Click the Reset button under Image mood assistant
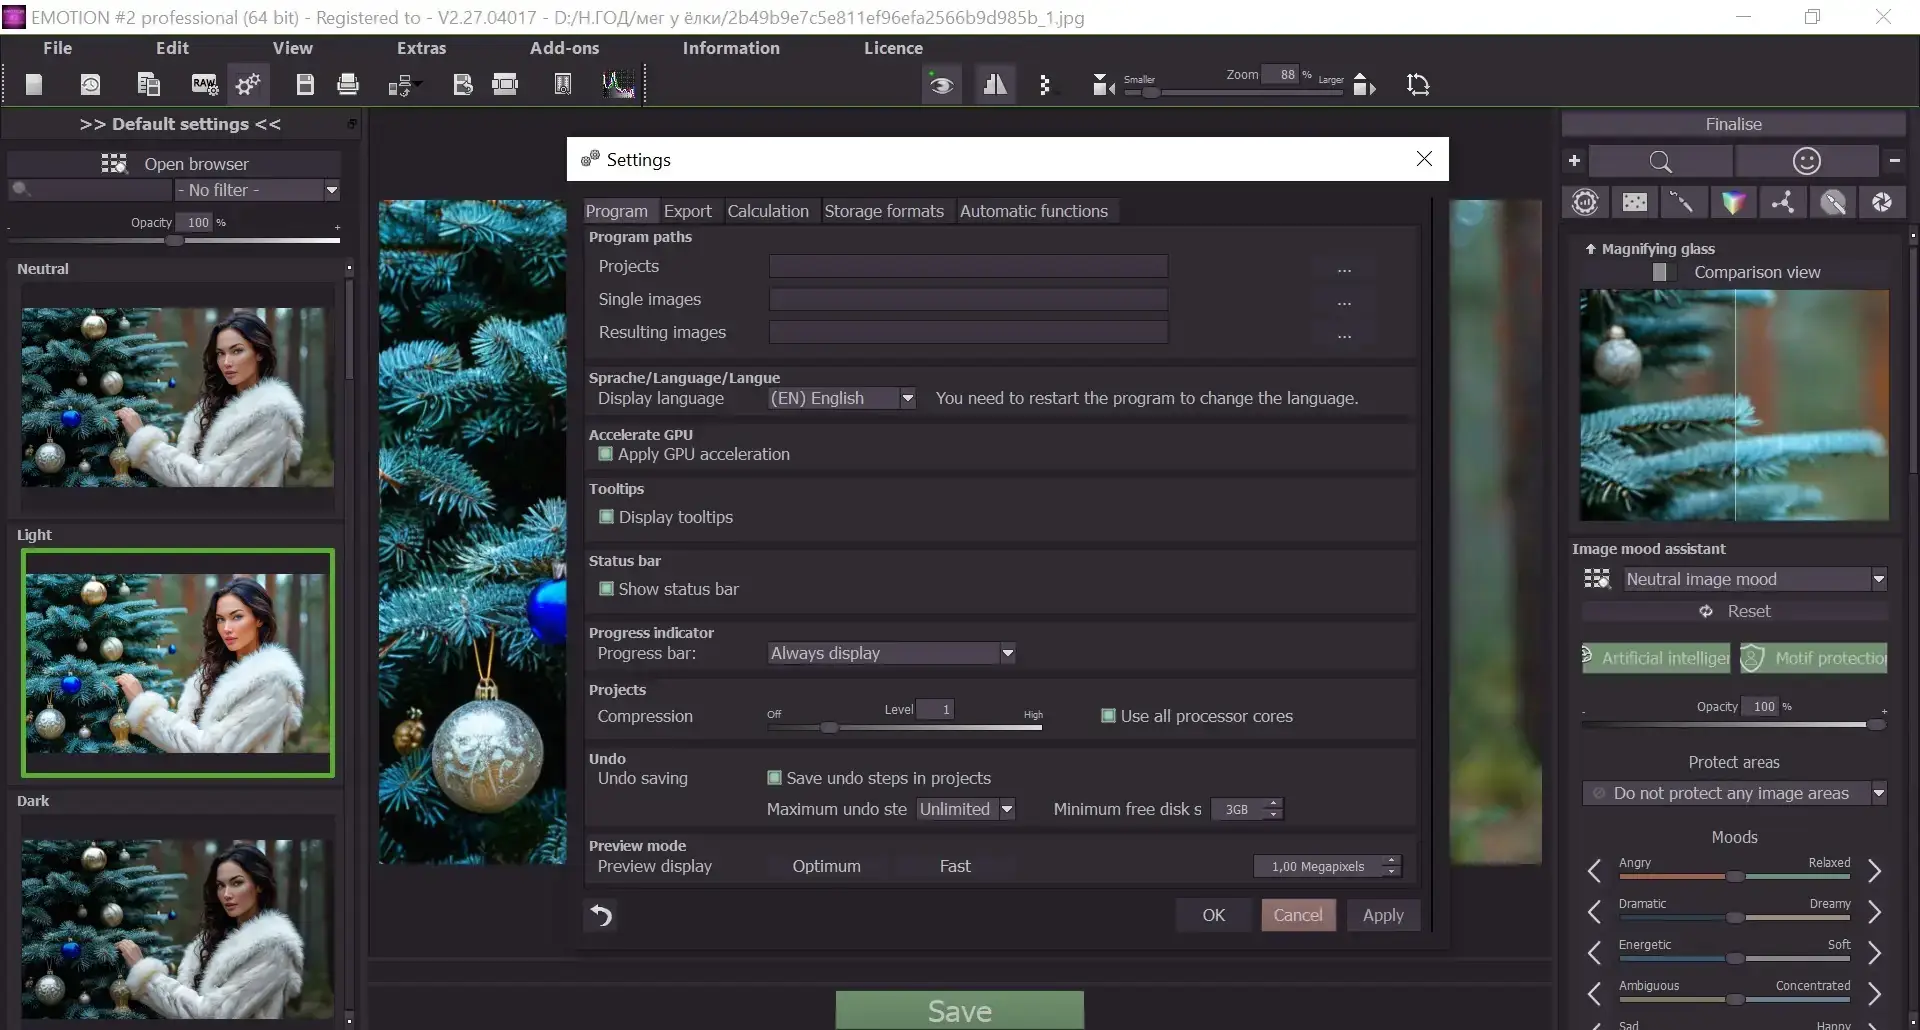1920x1030 pixels. pyautogui.click(x=1735, y=611)
